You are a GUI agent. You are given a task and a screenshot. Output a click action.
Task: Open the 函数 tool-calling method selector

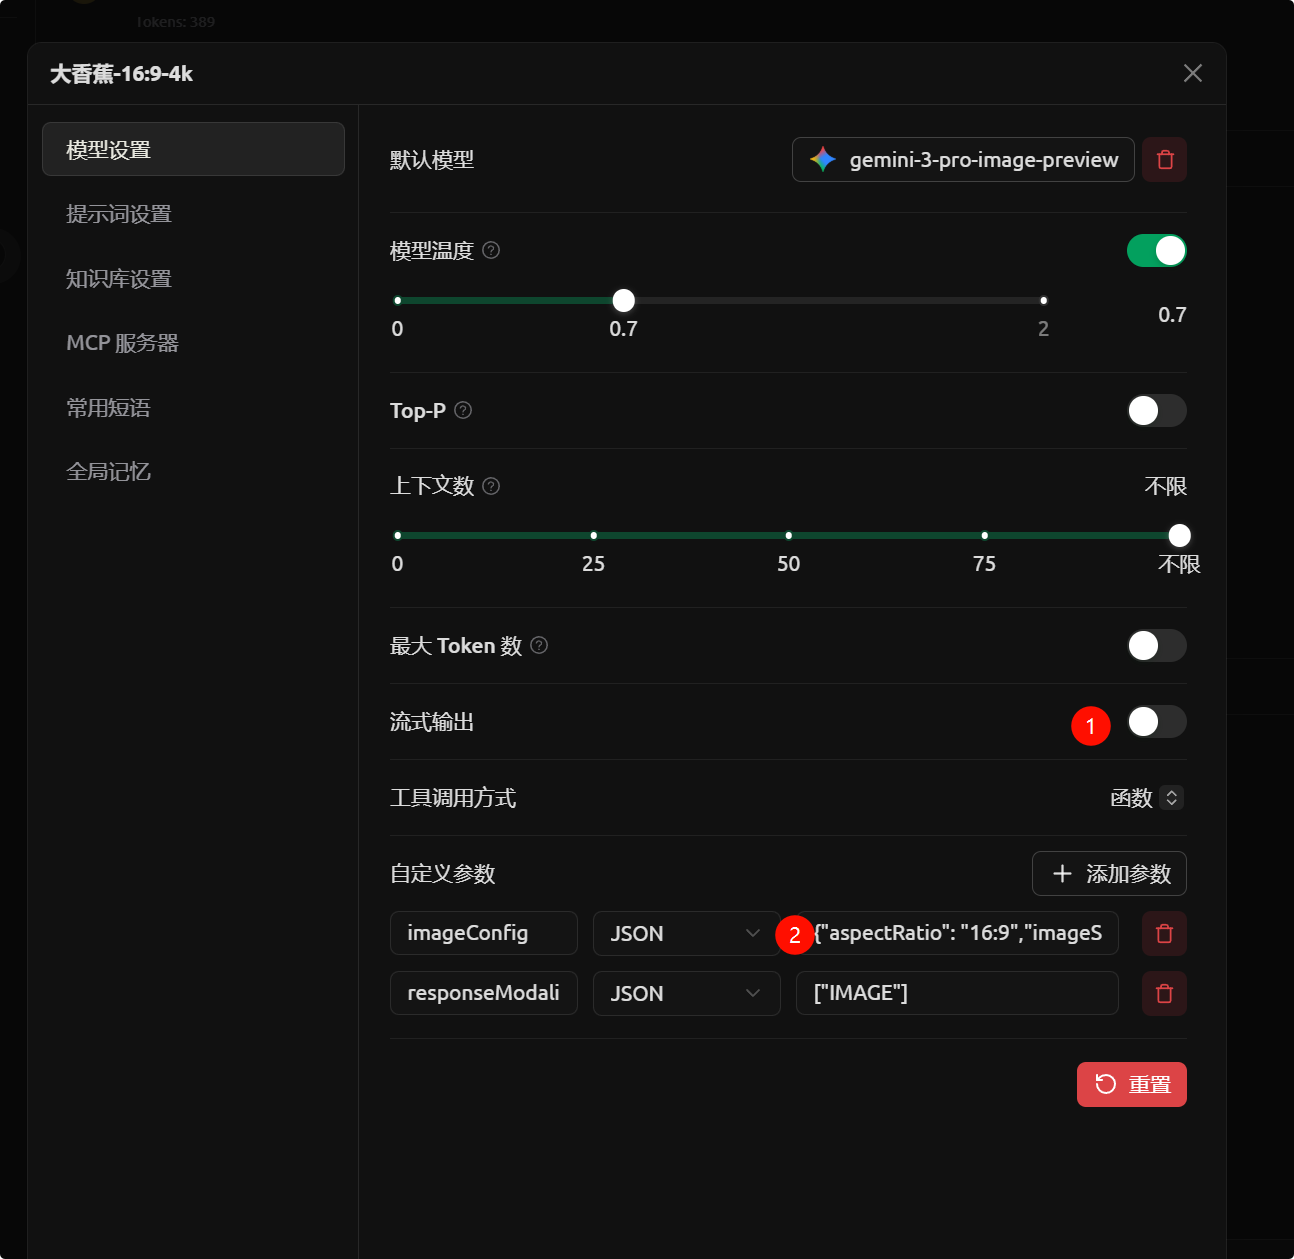1146,798
